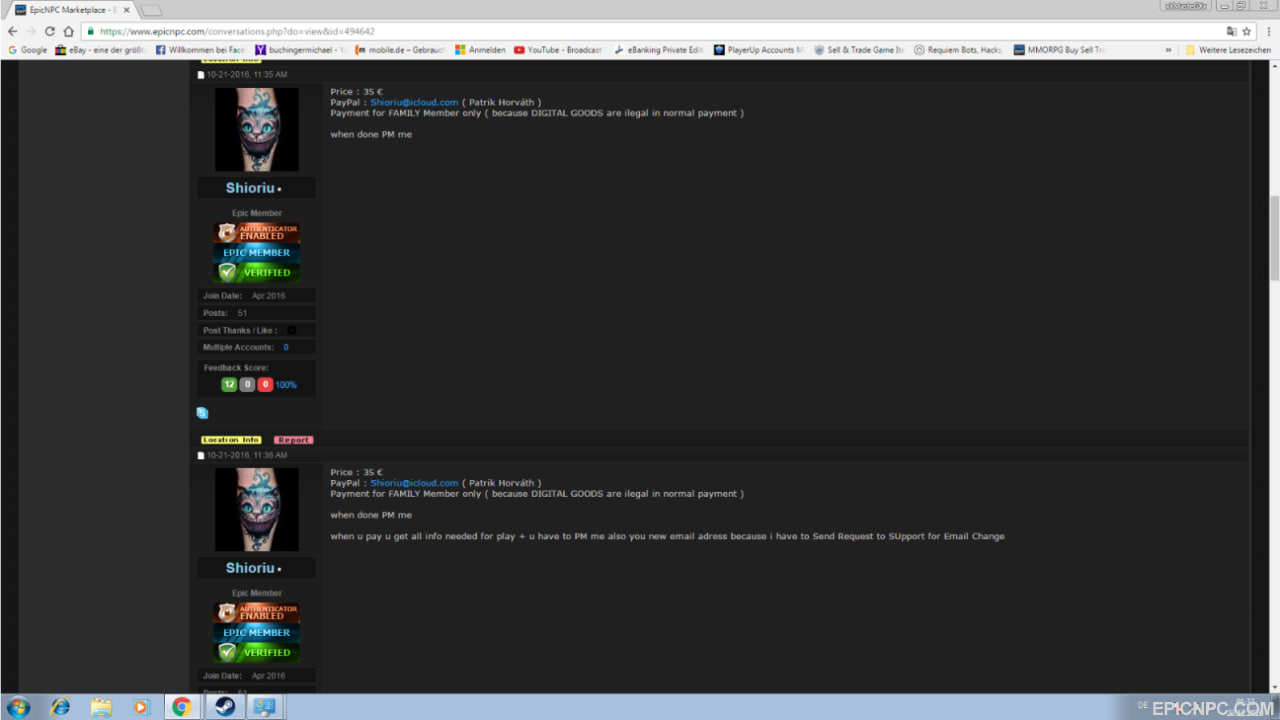This screenshot has height=720, width=1280.
Task: Open a new browser tab
Action: point(151,10)
